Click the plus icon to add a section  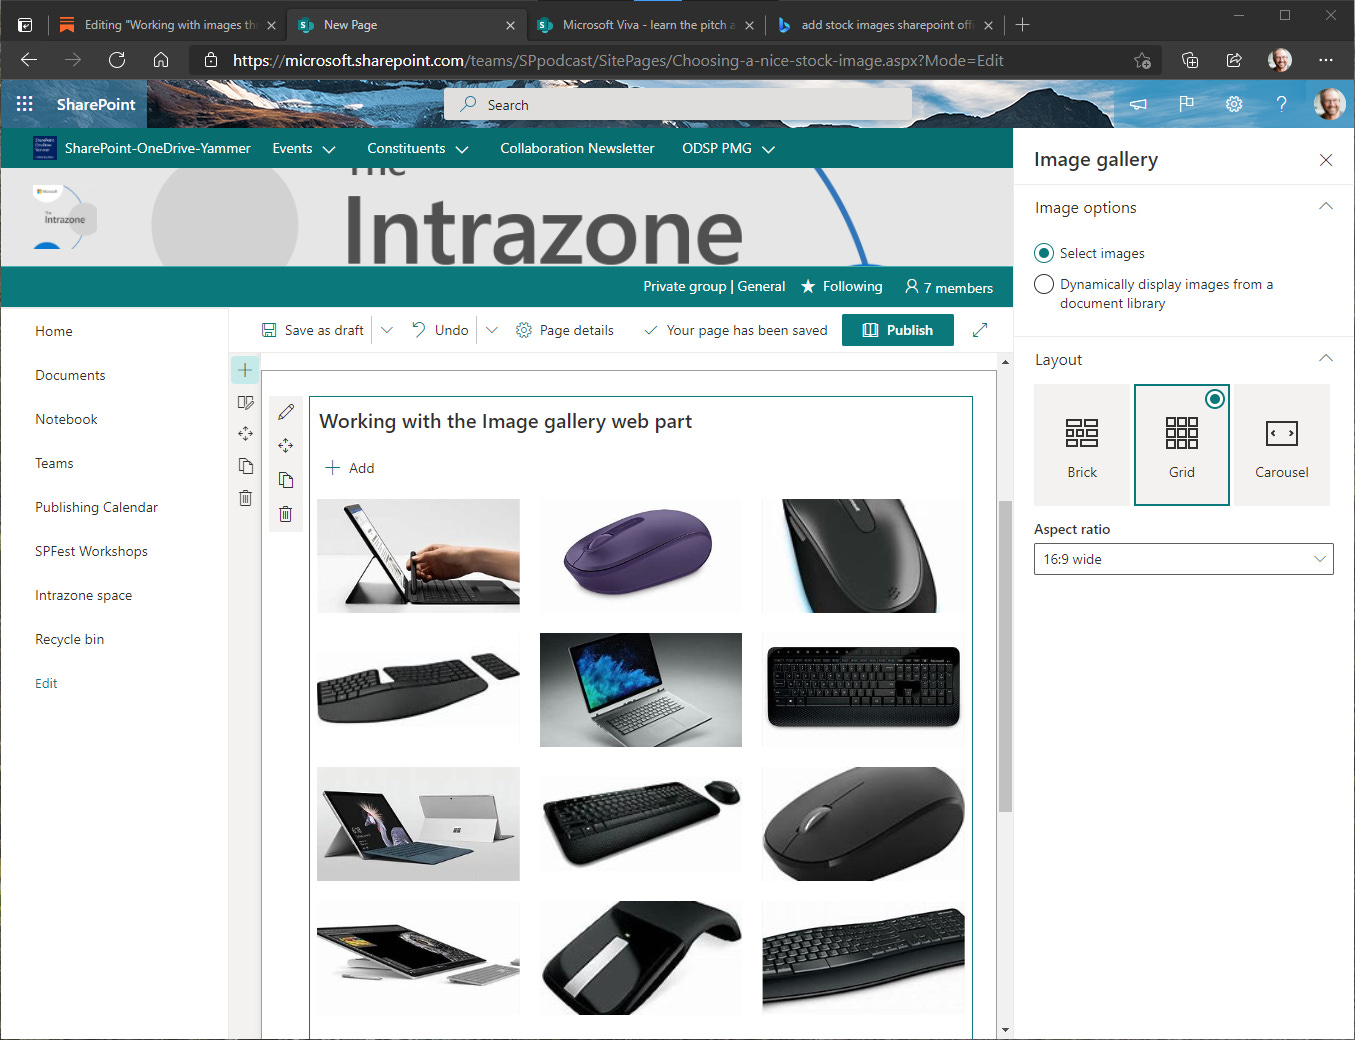click(x=245, y=369)
